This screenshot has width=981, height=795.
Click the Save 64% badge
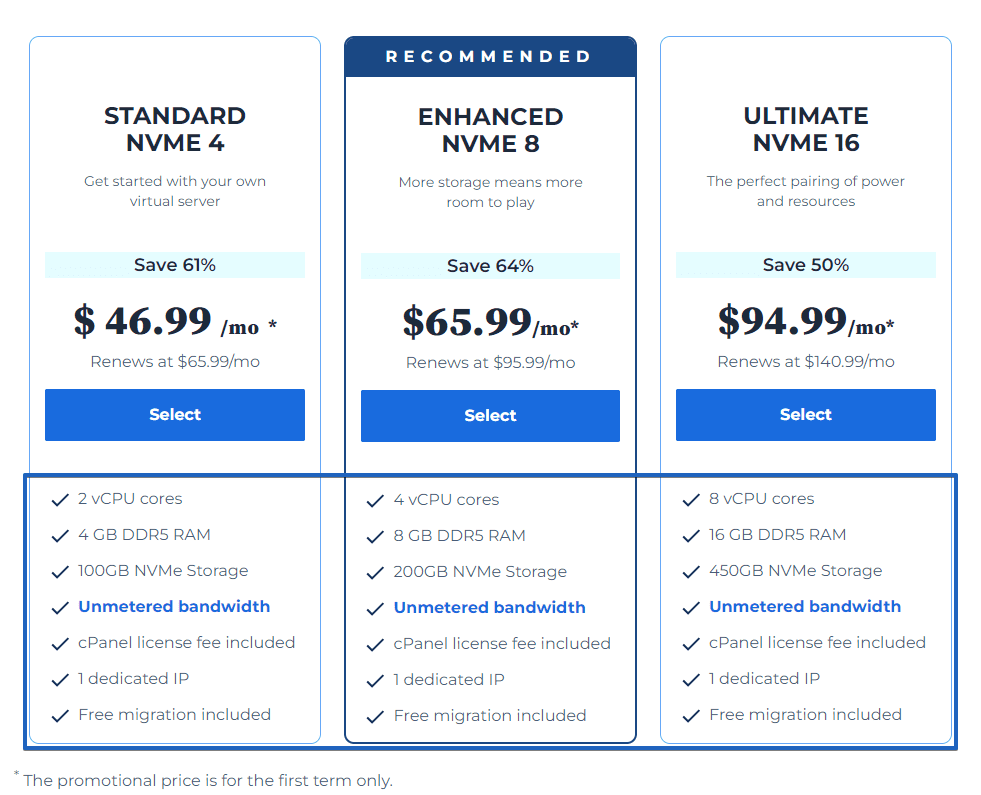[x=490, y=266]
